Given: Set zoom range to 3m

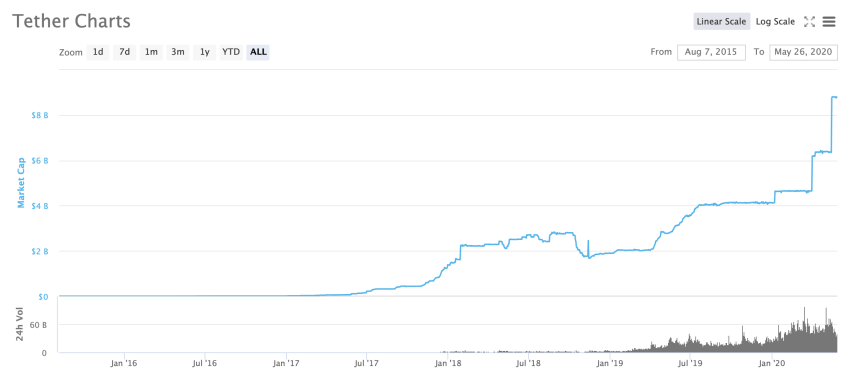Looking at the screenshot, I should [x=178, y=52].
